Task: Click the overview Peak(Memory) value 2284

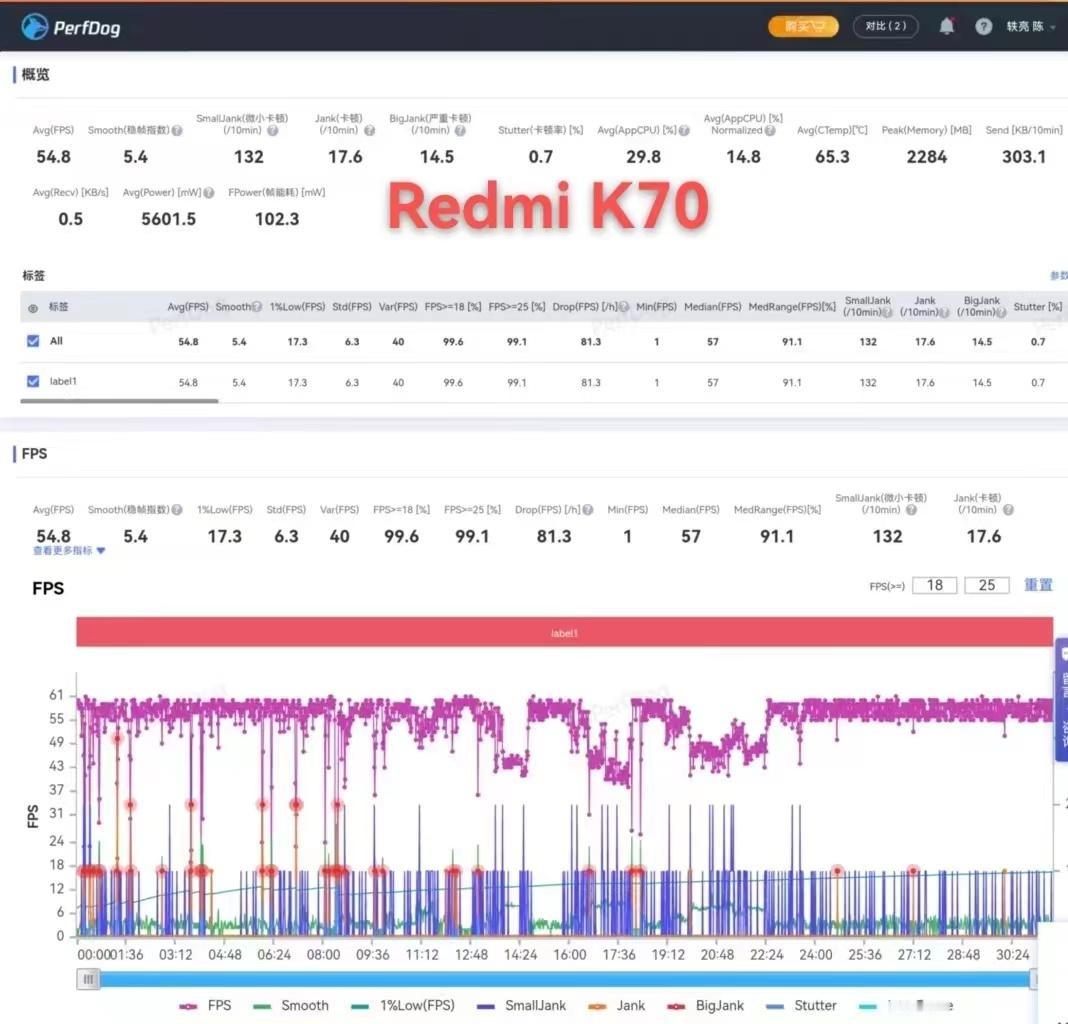Action: pyautogui.click(x=926, y=157)
